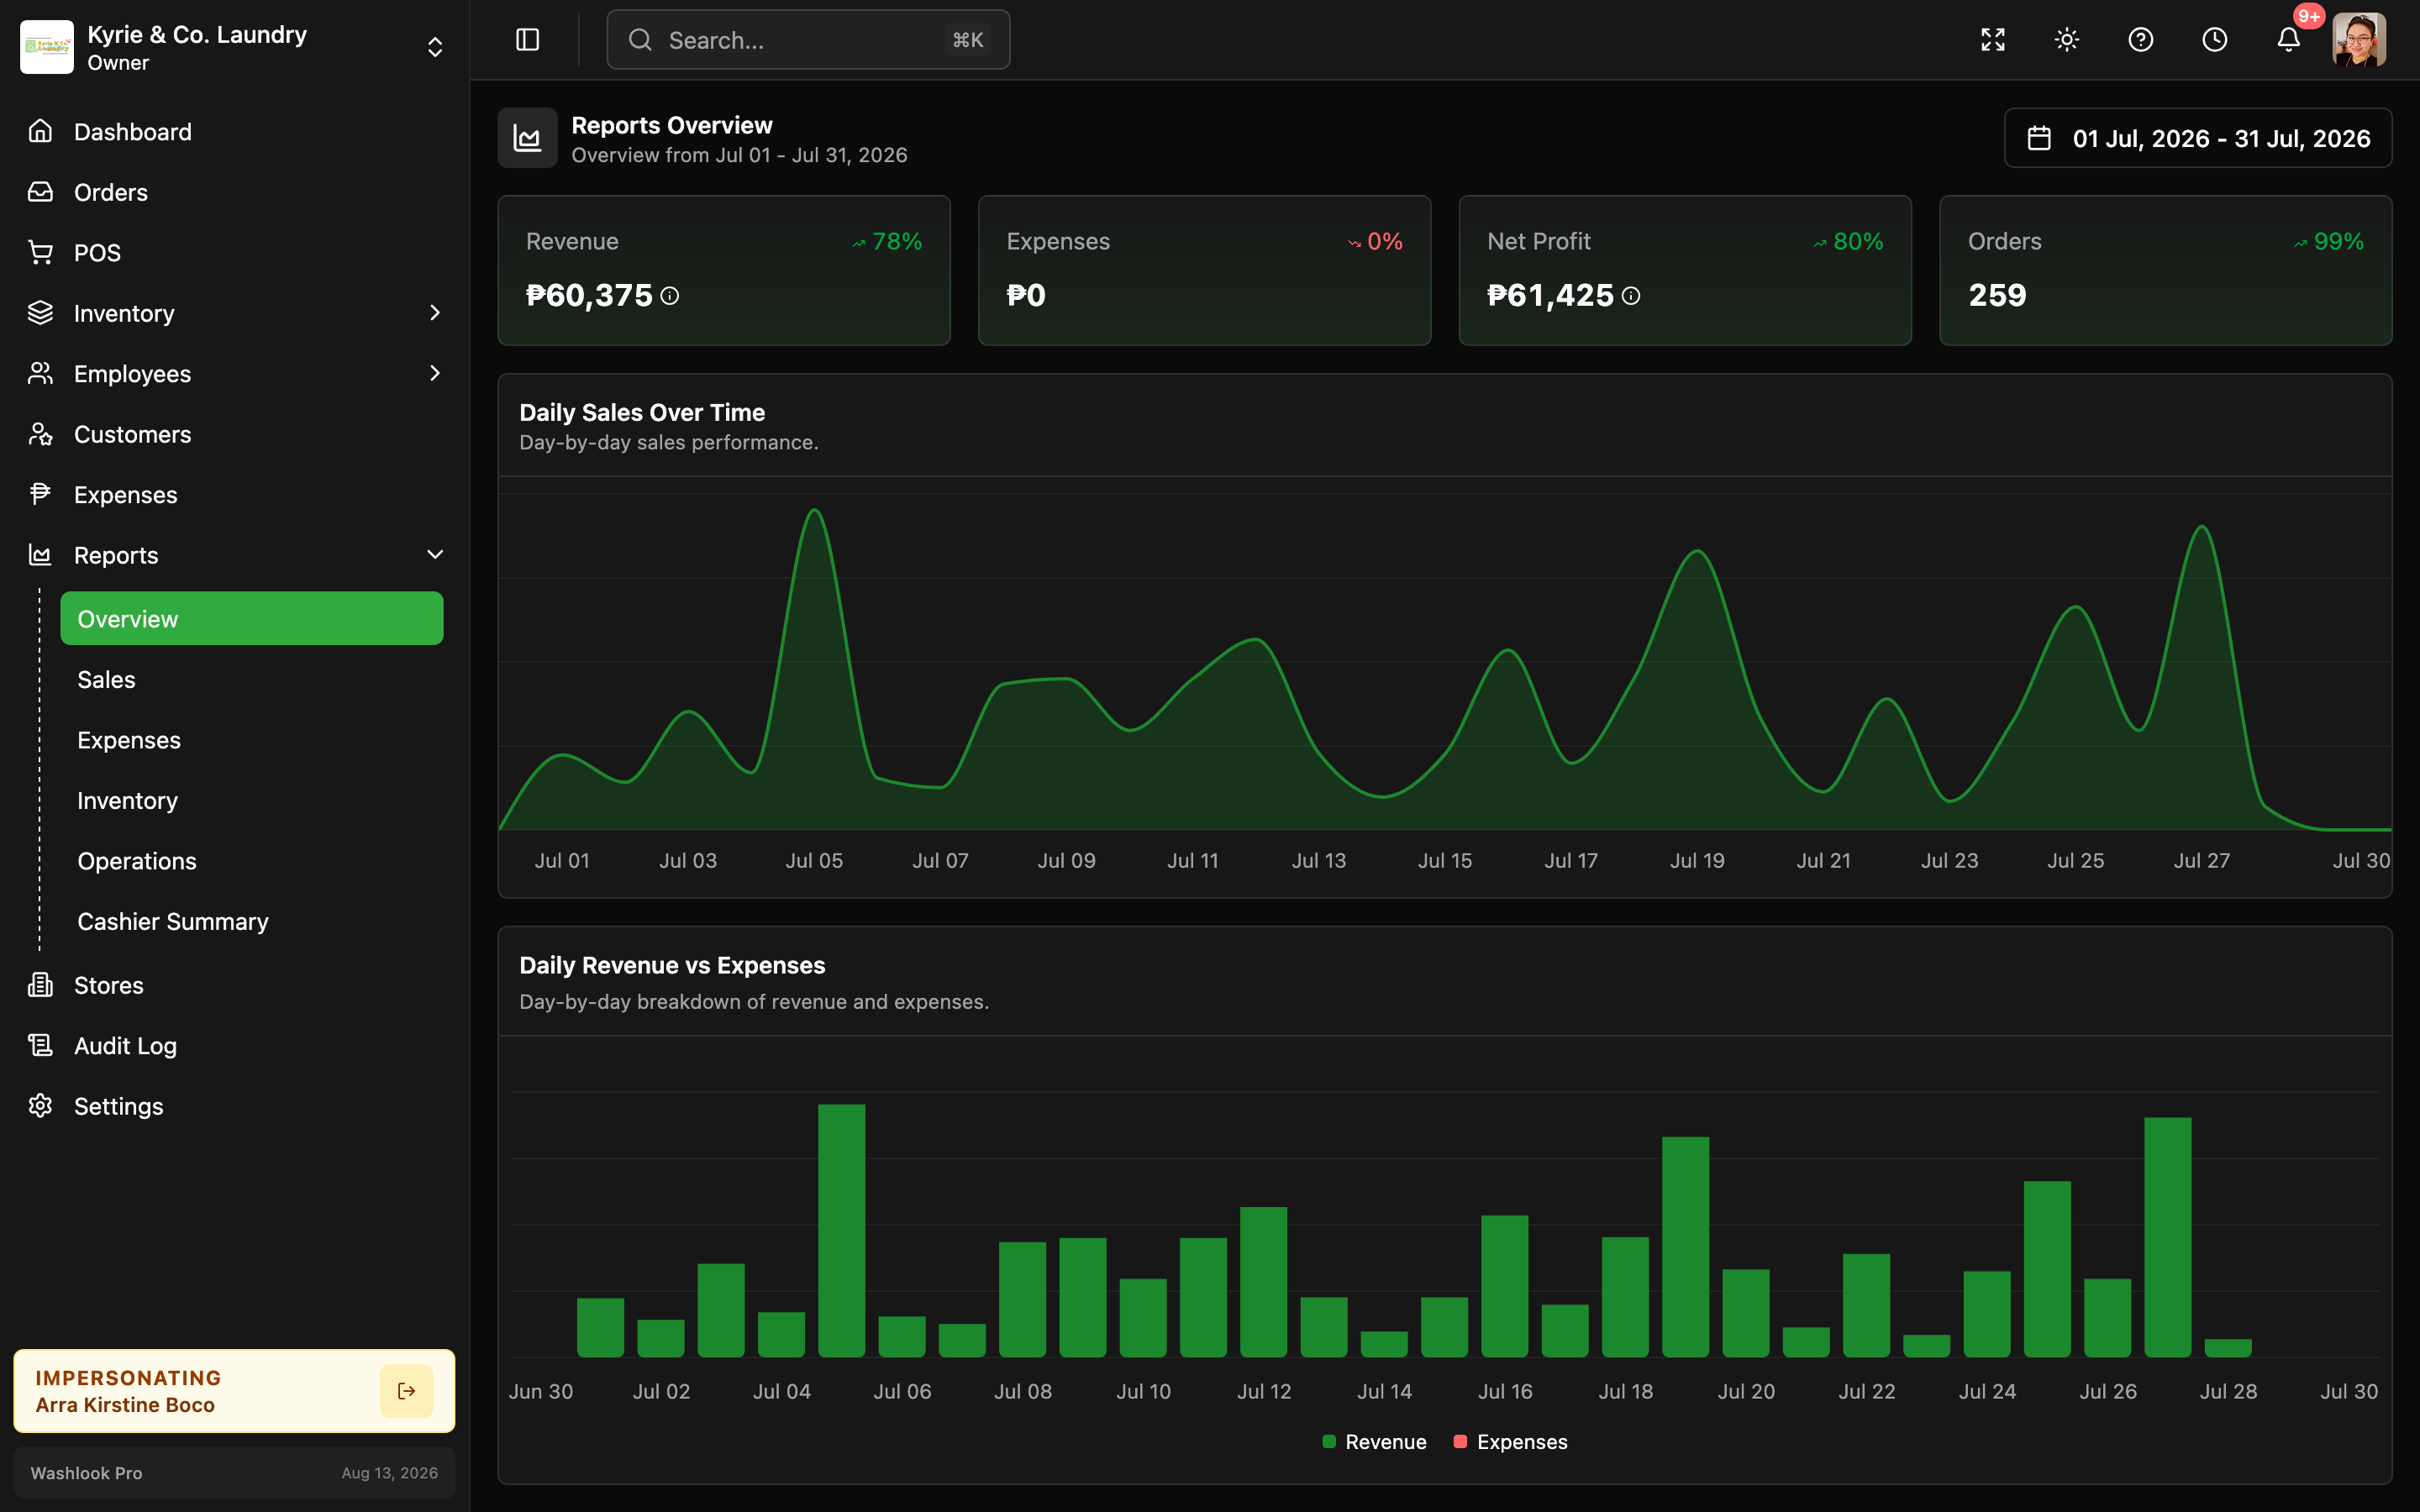The height and width of the screenshot is (1512, 2420).
Task: Toggle the sidebar panel icon
Action: click(527, 40)
